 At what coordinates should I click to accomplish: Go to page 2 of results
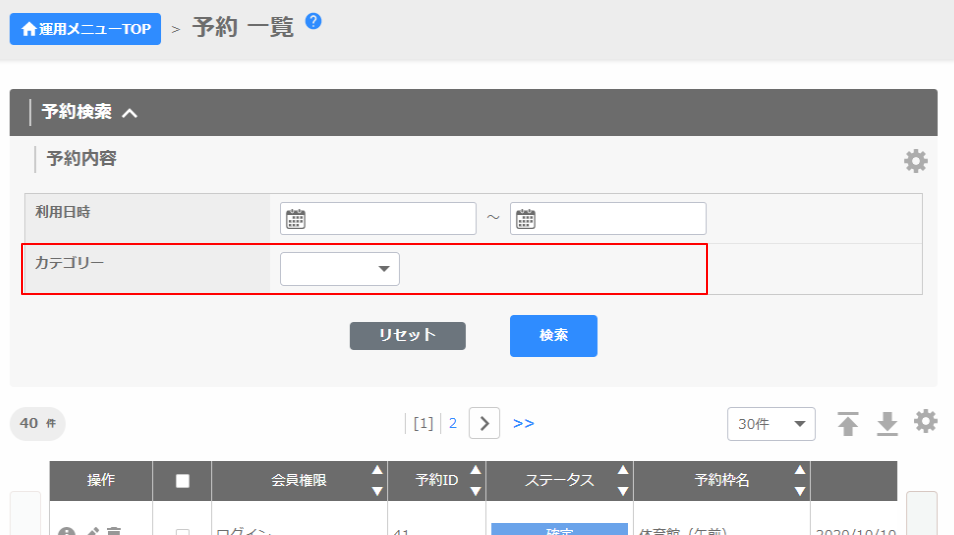(452, 423)
